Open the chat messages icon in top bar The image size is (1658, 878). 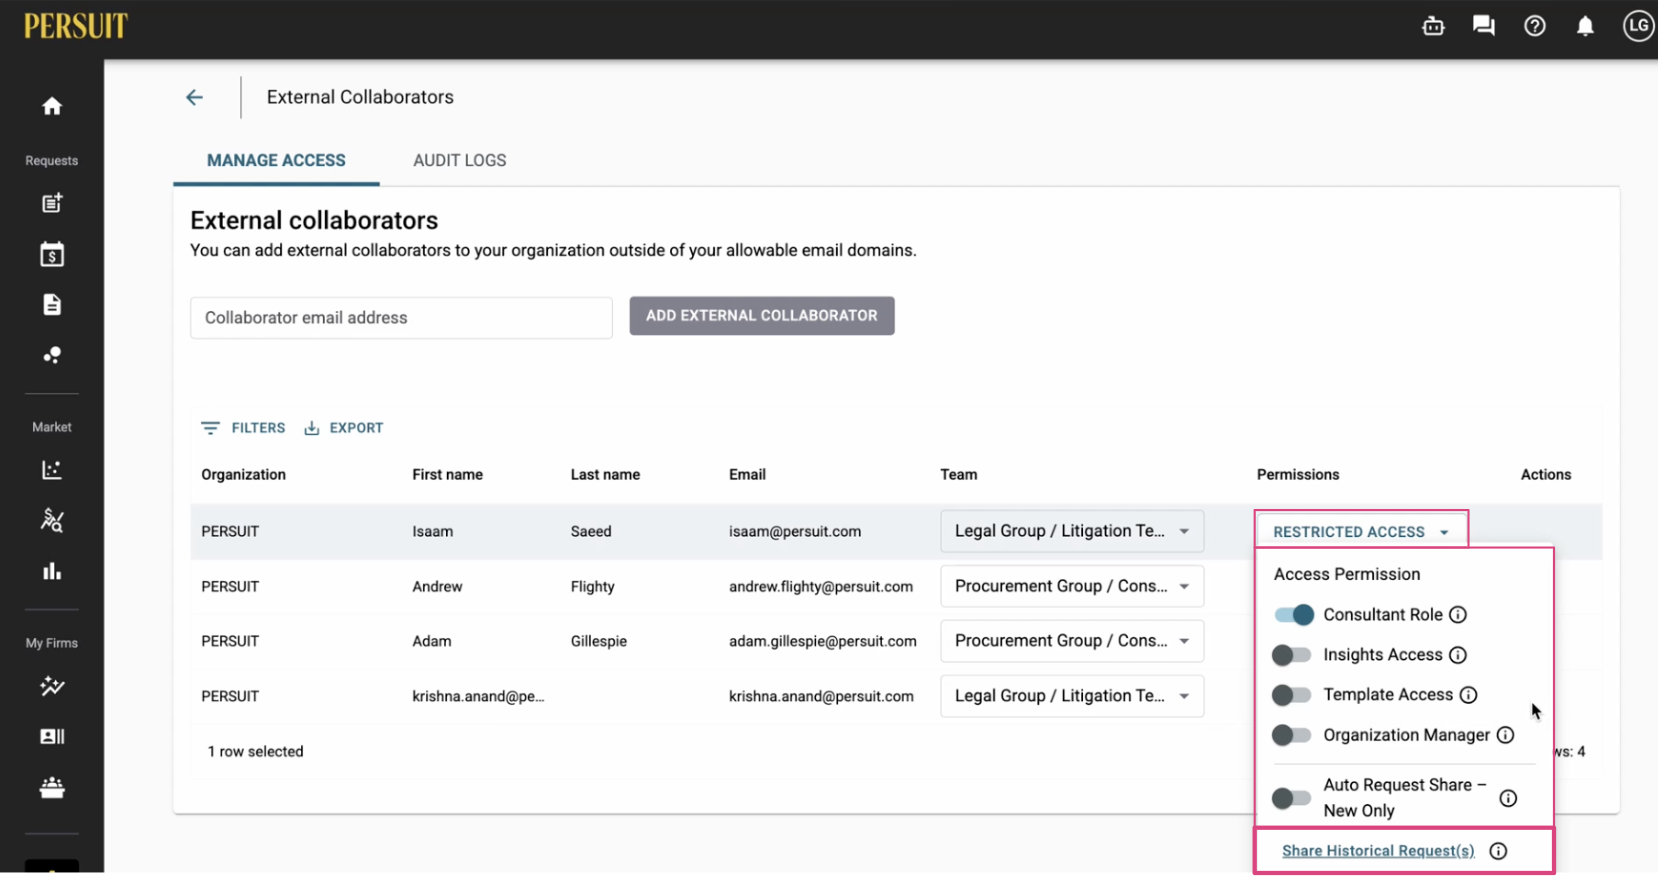tap(1484, 26)
